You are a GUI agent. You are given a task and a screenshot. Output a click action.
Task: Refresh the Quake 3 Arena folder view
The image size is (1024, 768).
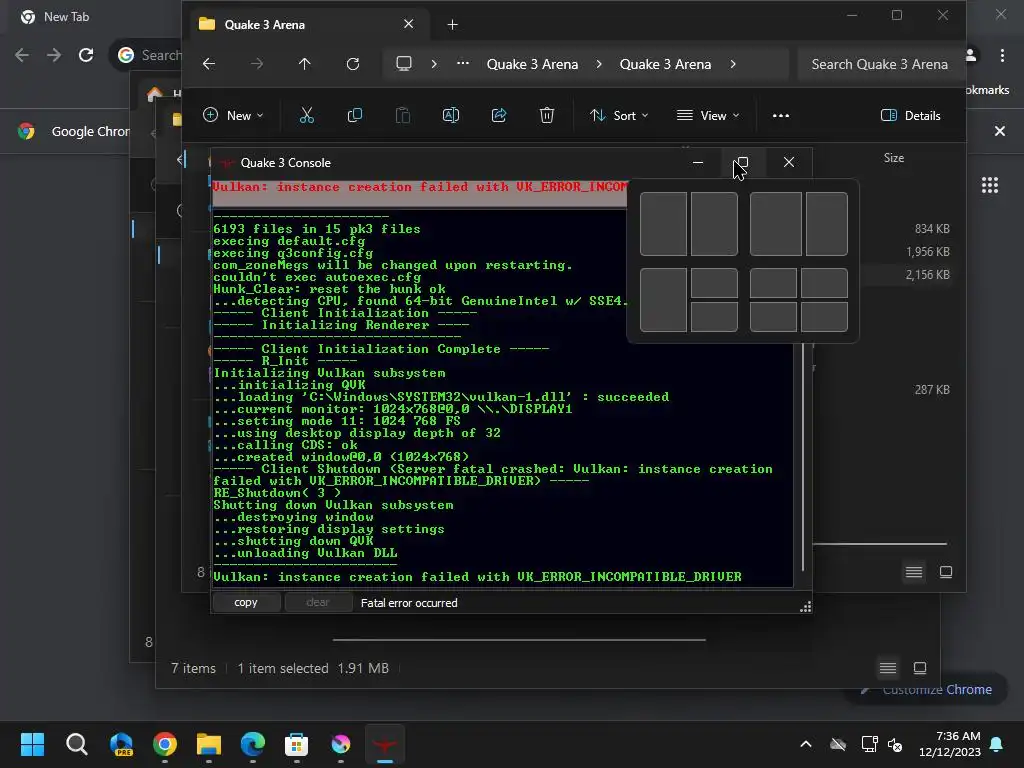point(353,64)
